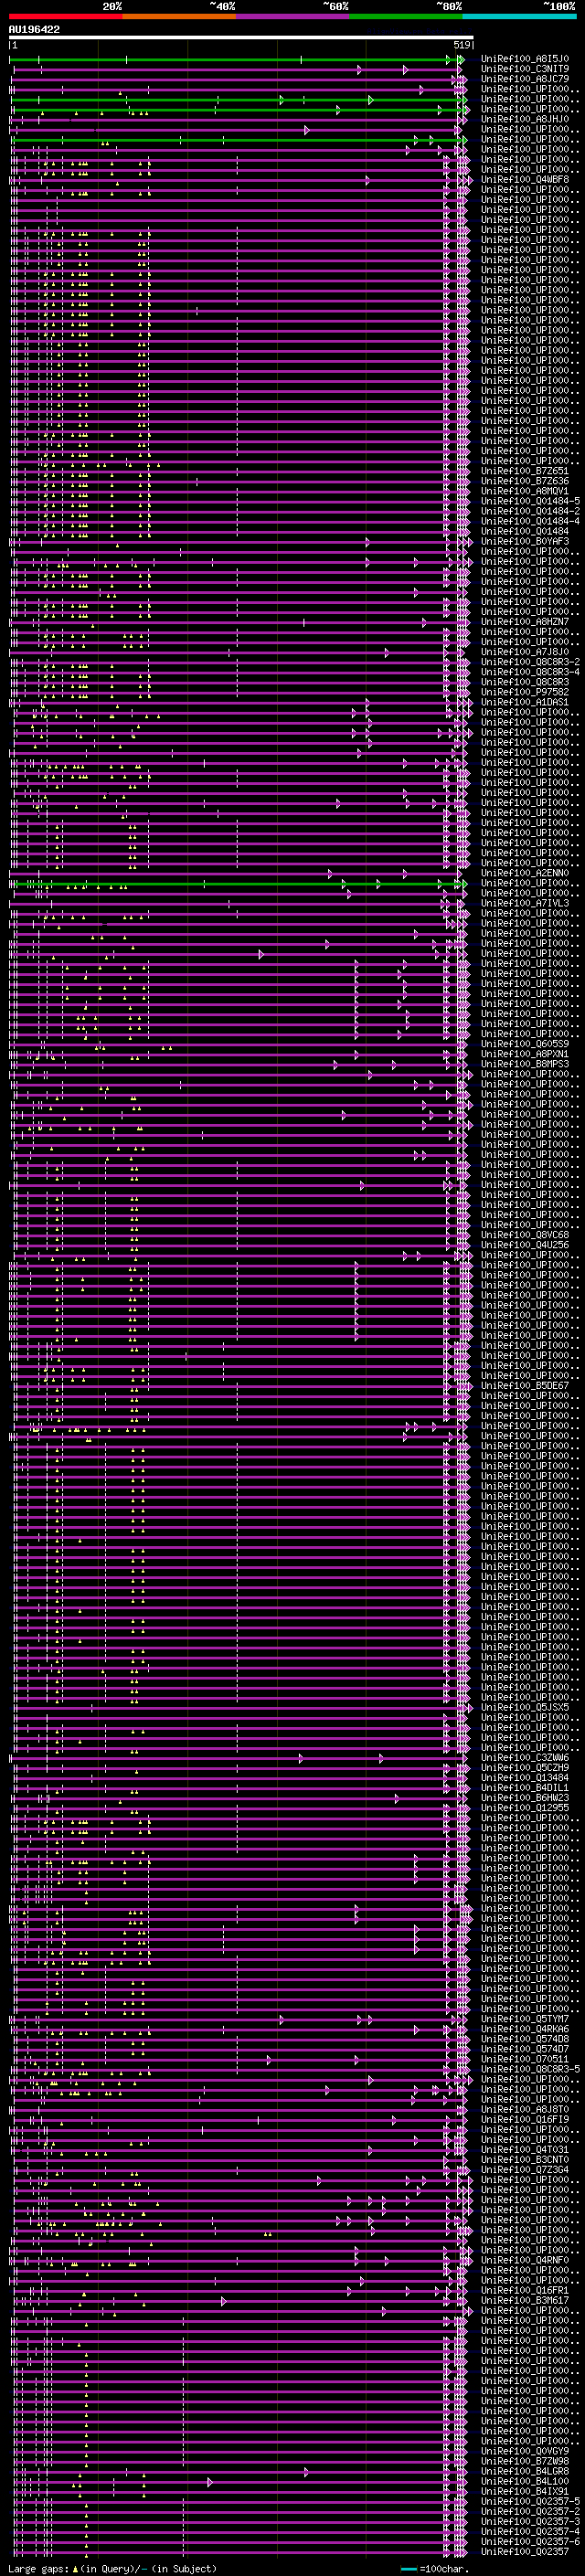
Task: Select the UniRef100_Q8VC68 label
Action: click(525, 1235)
